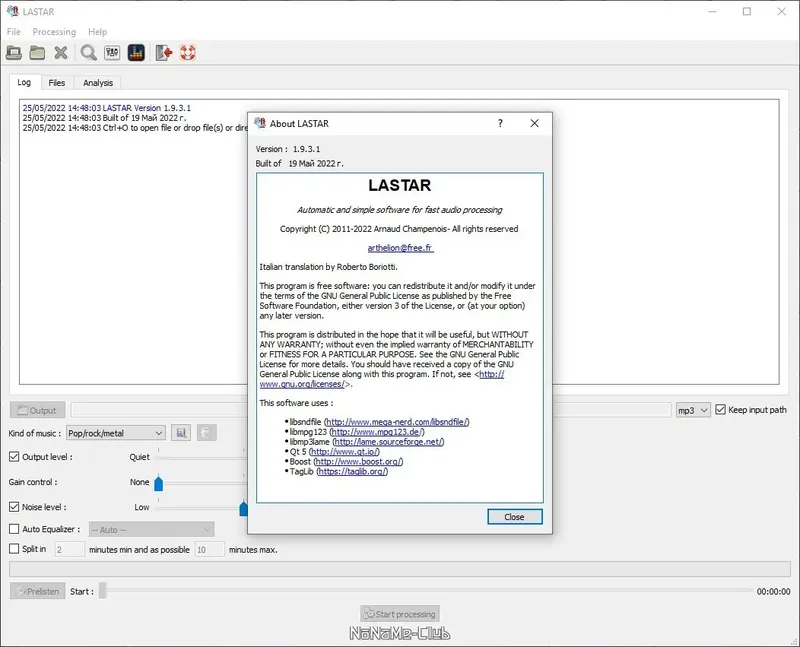Switch to the Analysis tab
The width and height of the screenshot is (800, 647).
[98, 83]
